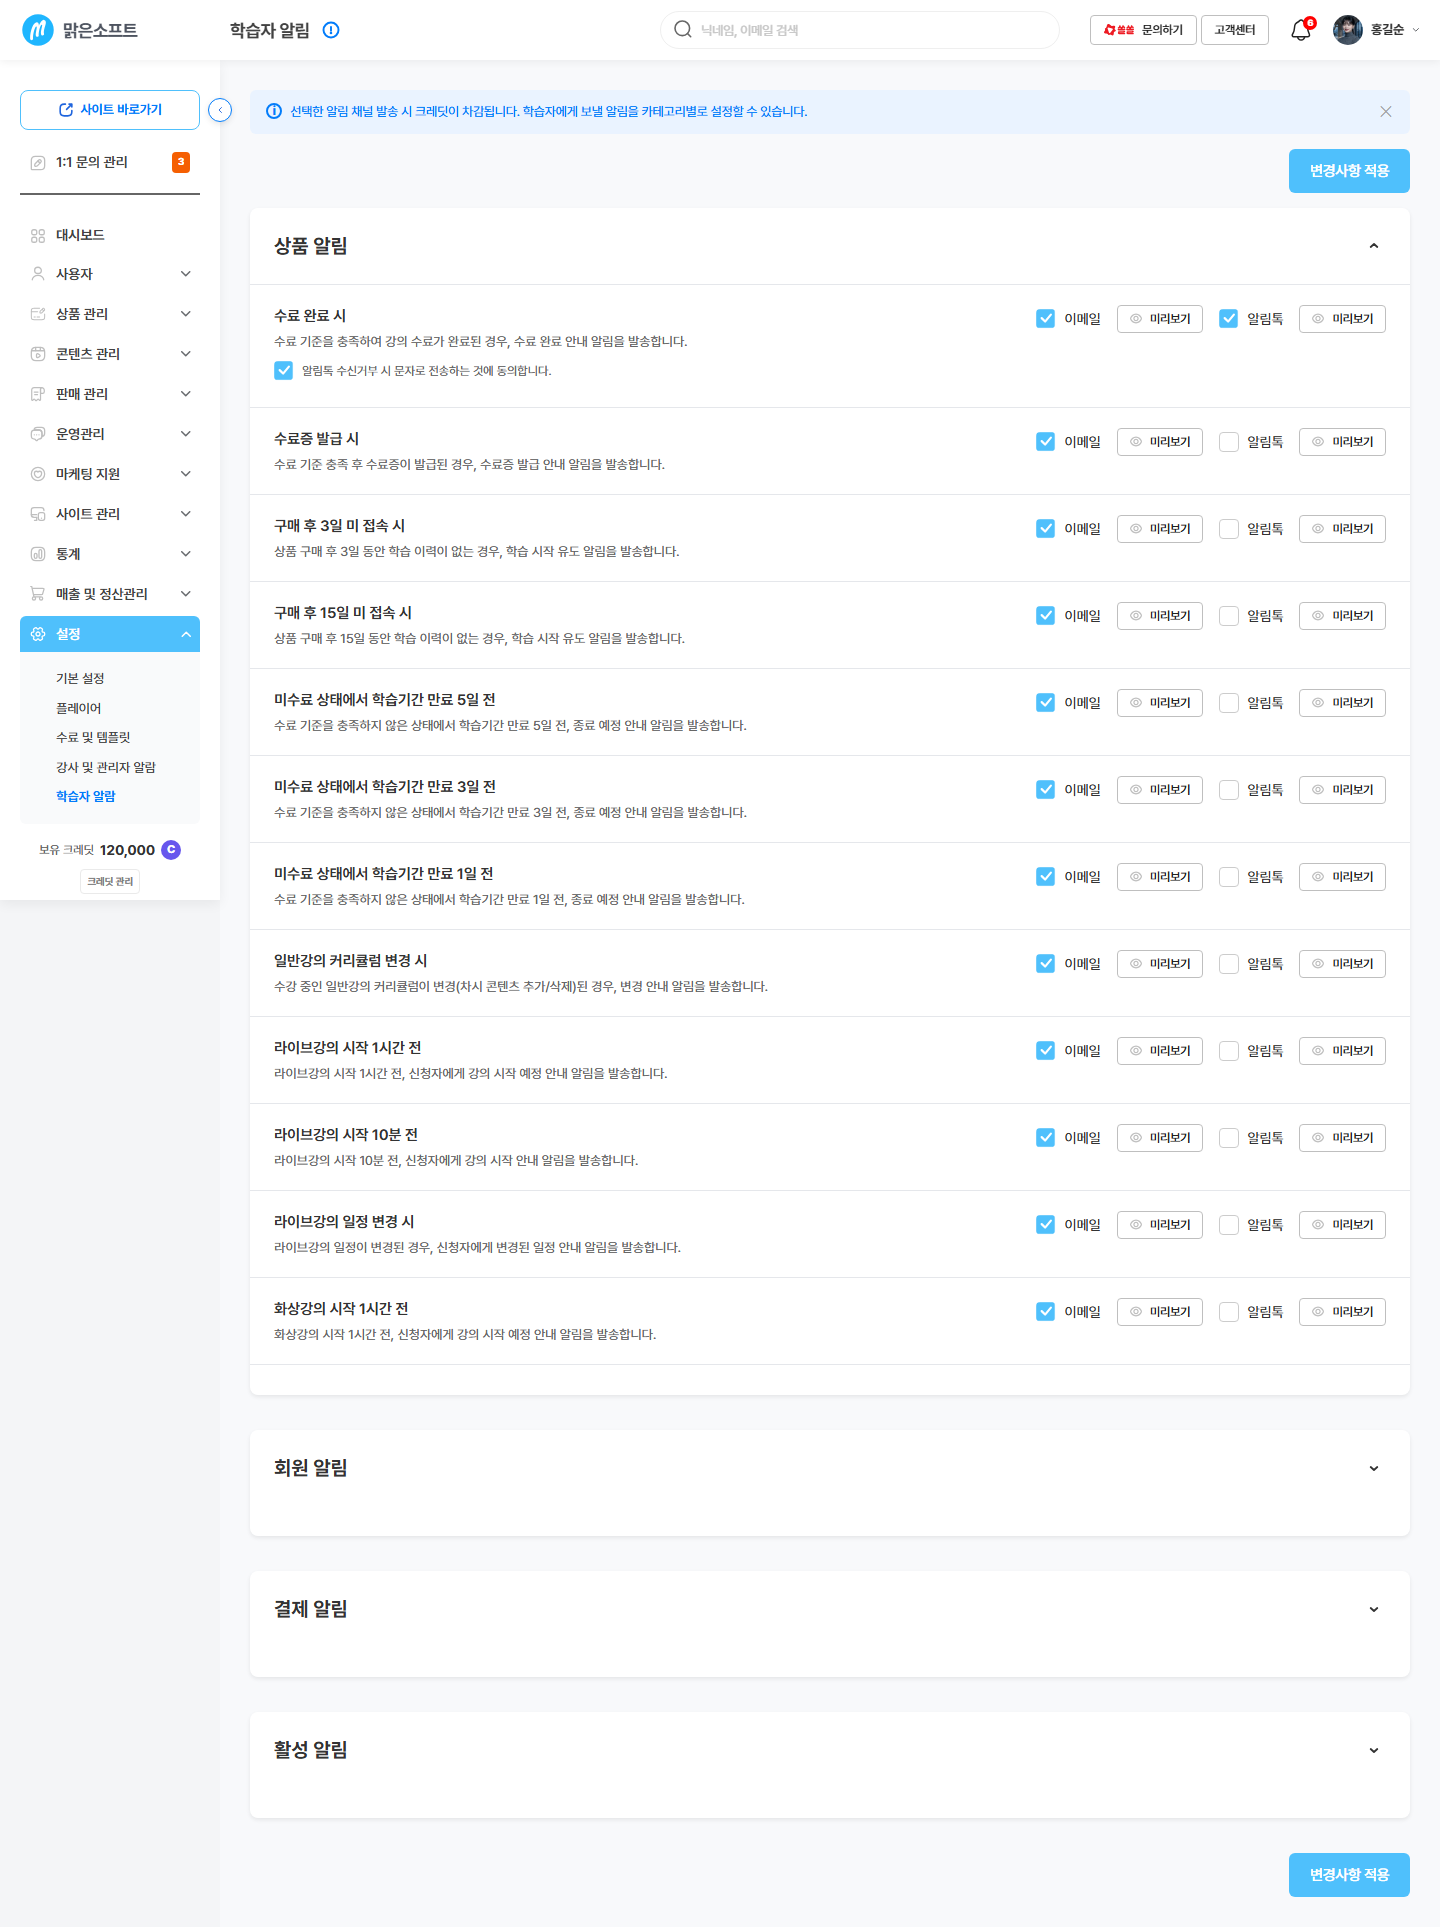Open 강사 및 관리자 알람 submenu item

[x=106, y=767]
